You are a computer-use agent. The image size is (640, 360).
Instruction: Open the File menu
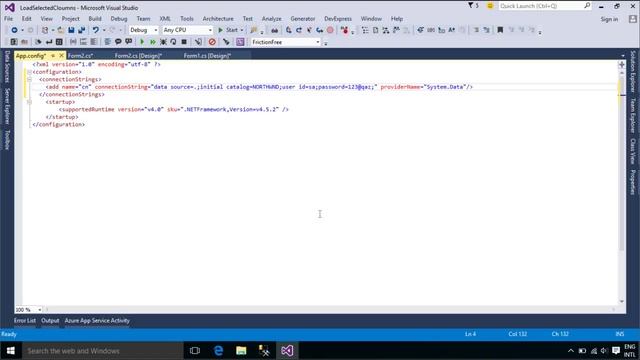[8, 19]
